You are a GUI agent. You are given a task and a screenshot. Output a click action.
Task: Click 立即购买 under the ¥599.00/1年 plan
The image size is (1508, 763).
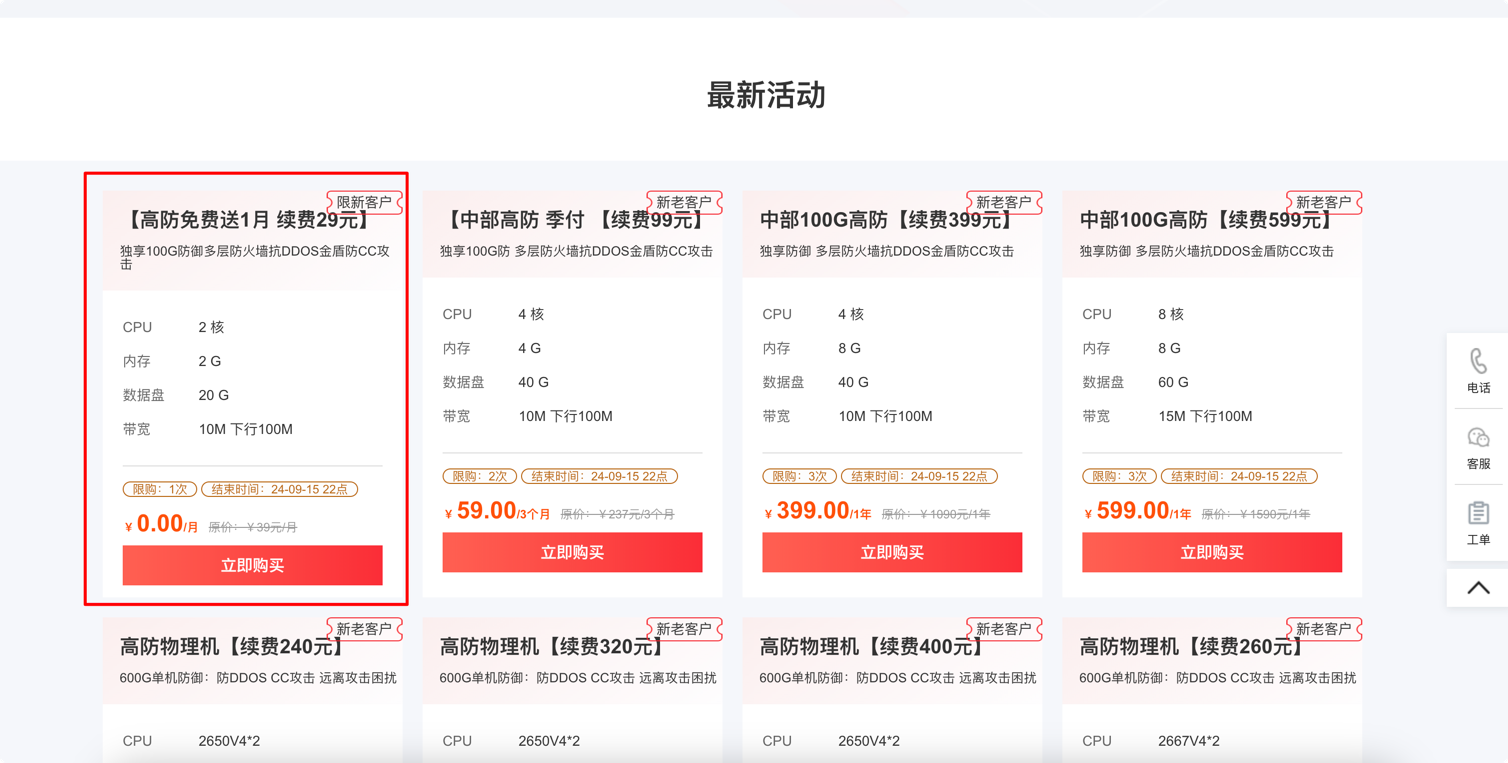1212,552
